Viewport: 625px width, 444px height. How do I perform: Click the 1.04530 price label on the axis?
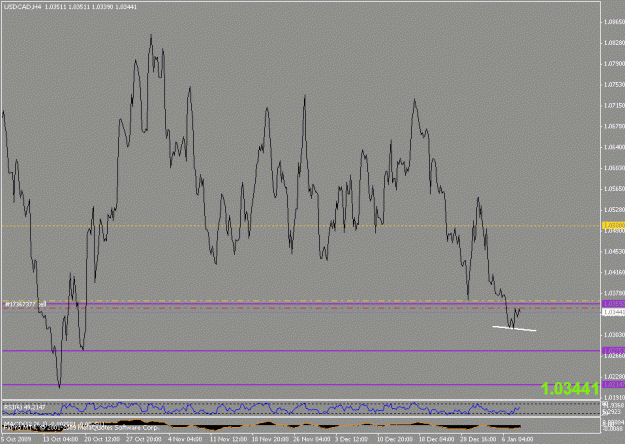click(614, 251)
